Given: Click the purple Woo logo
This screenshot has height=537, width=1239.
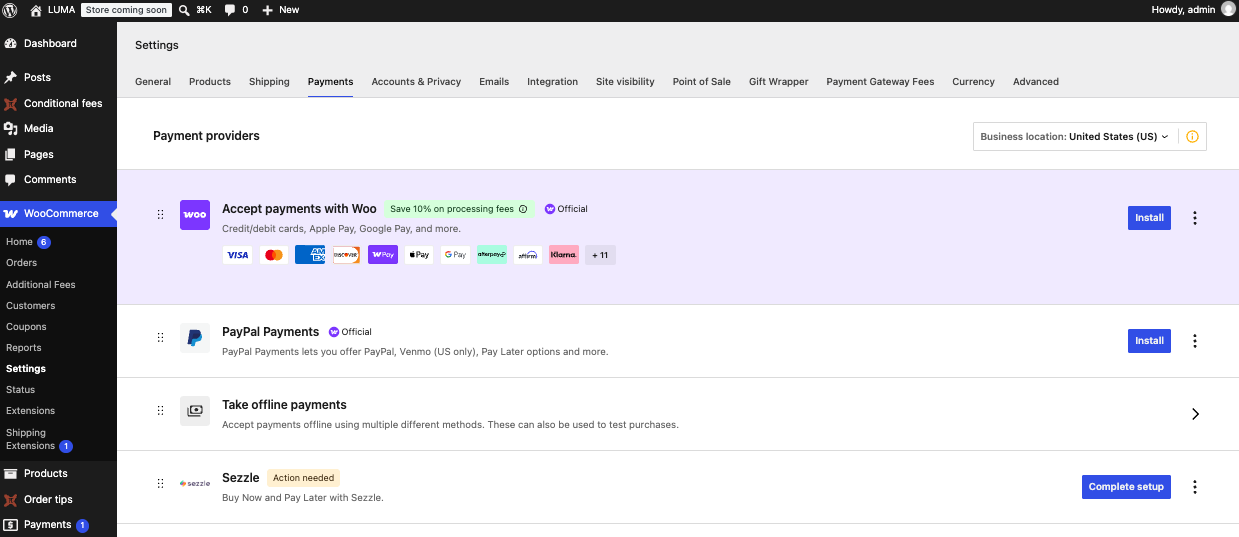Looking at the screenshot, I should tap(195, 215).
